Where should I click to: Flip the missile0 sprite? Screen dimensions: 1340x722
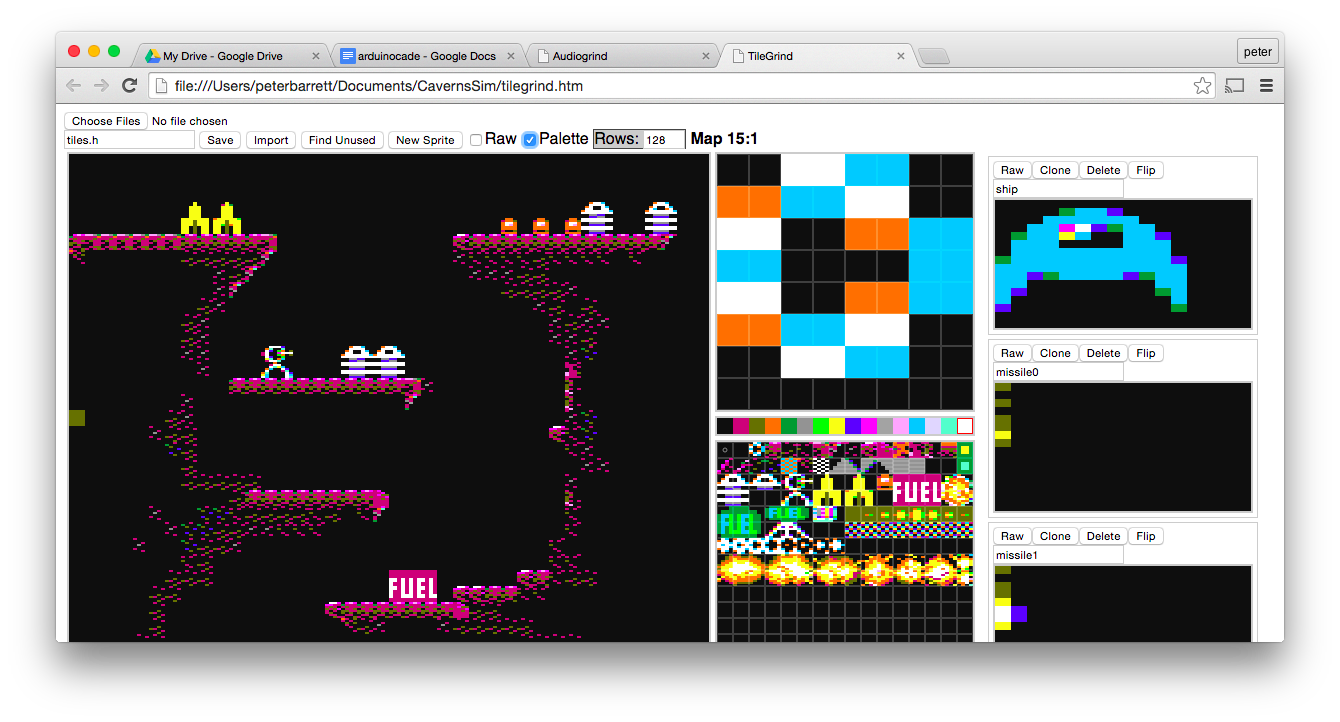(x=1146, y=353)
